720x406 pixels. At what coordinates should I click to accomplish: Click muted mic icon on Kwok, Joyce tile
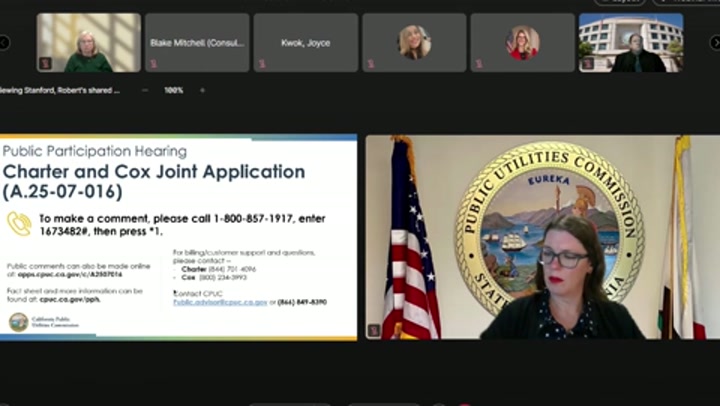[x=262, y=64]
